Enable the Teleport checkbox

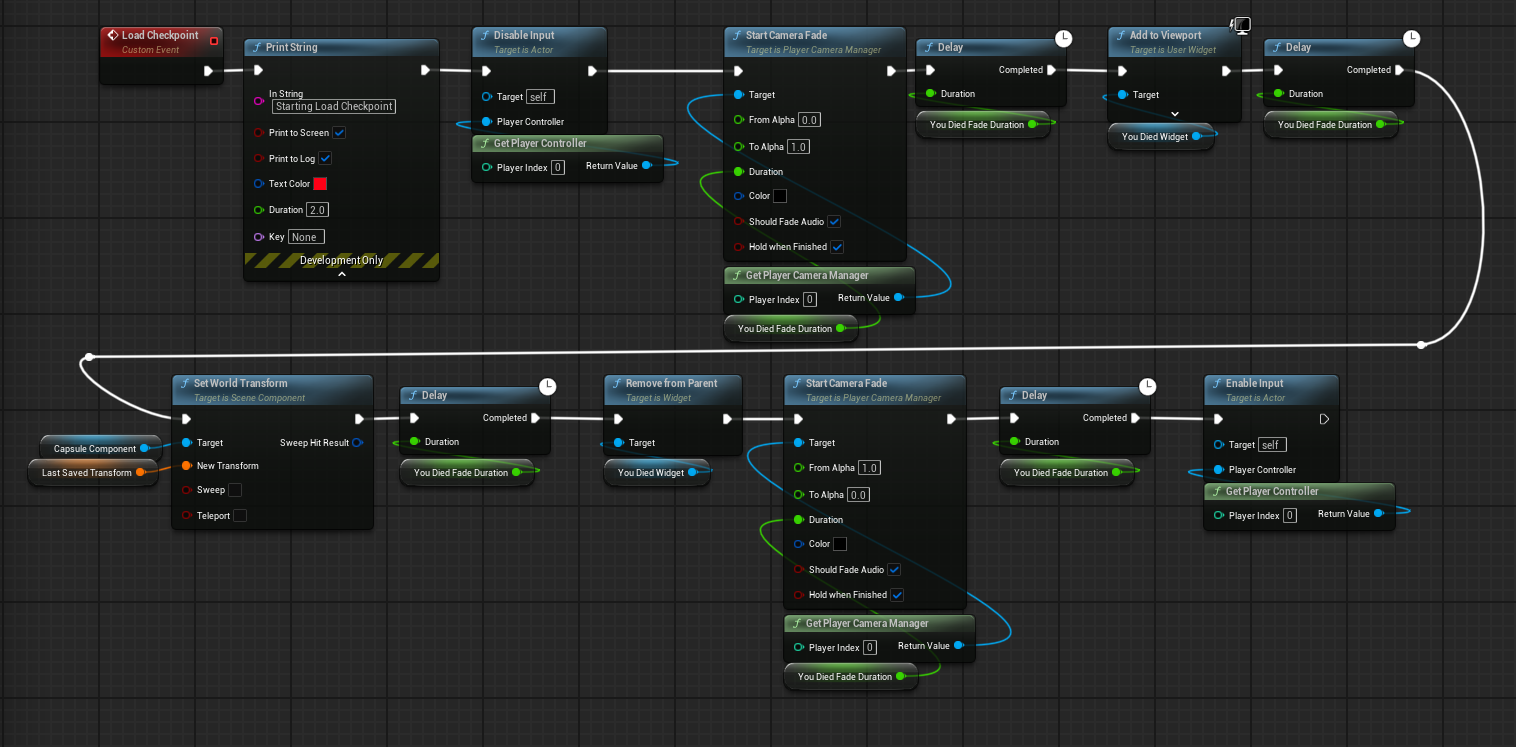point(240,516)
